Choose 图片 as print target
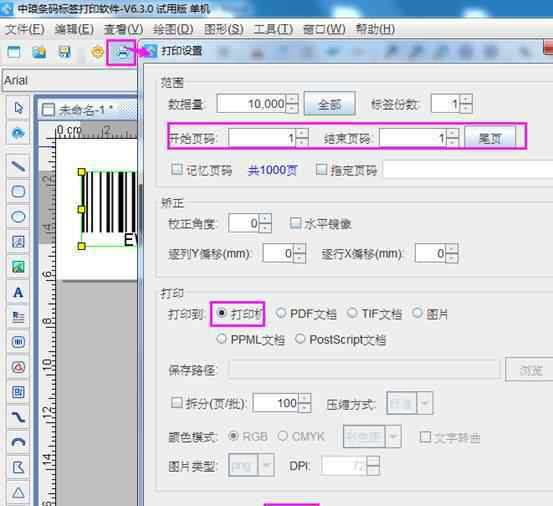This screenshot has height=506, width=553. point(417,313)
